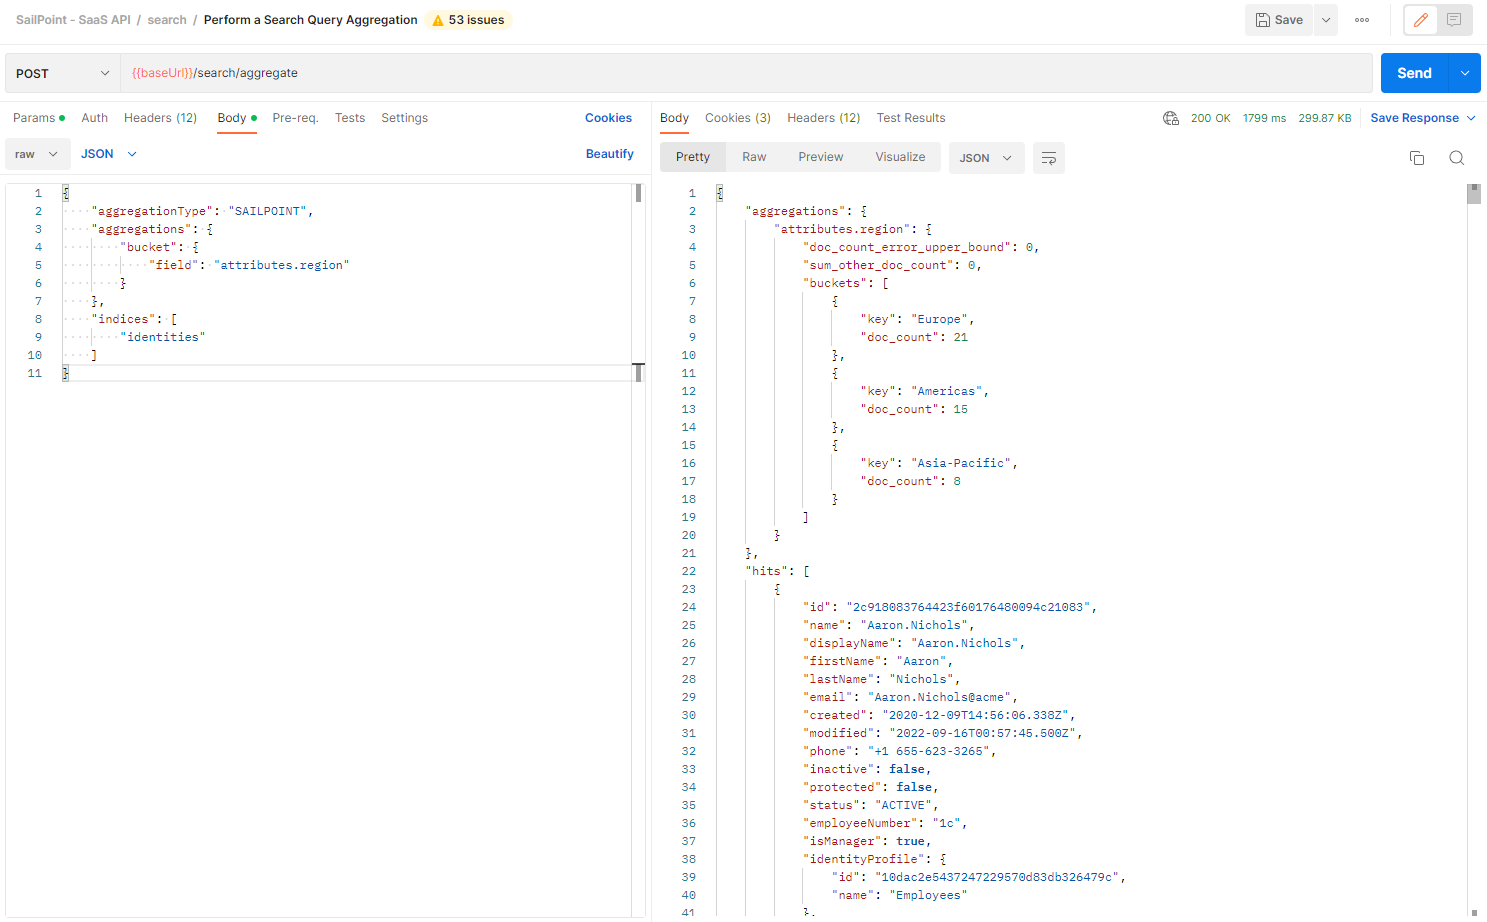This screenshot has width=1487, height=922.
Task: Toggle line wrapping in the response viewer
Action: coord(1048,158)
